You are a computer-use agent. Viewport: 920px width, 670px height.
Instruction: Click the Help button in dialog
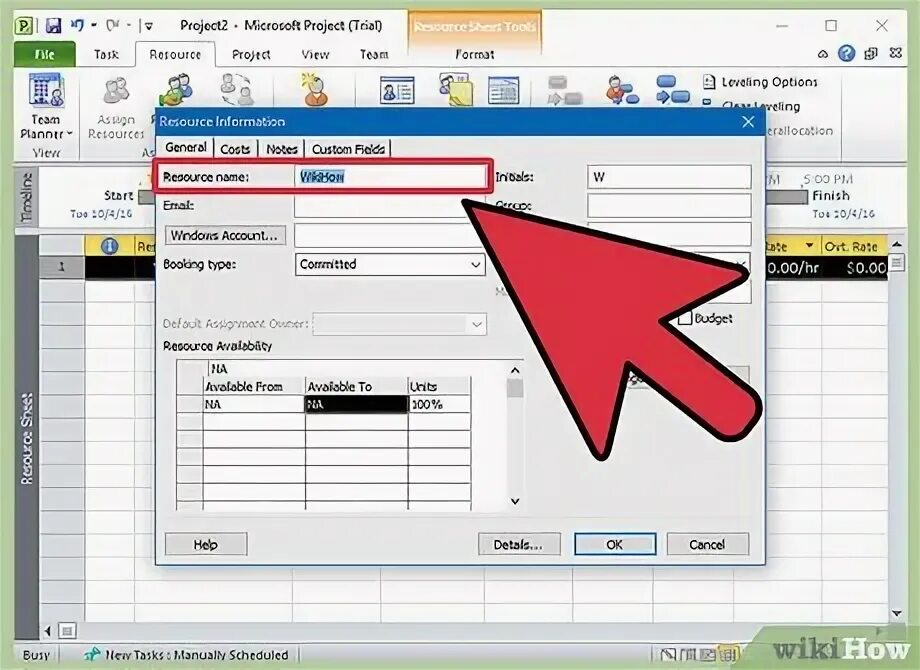205,544
